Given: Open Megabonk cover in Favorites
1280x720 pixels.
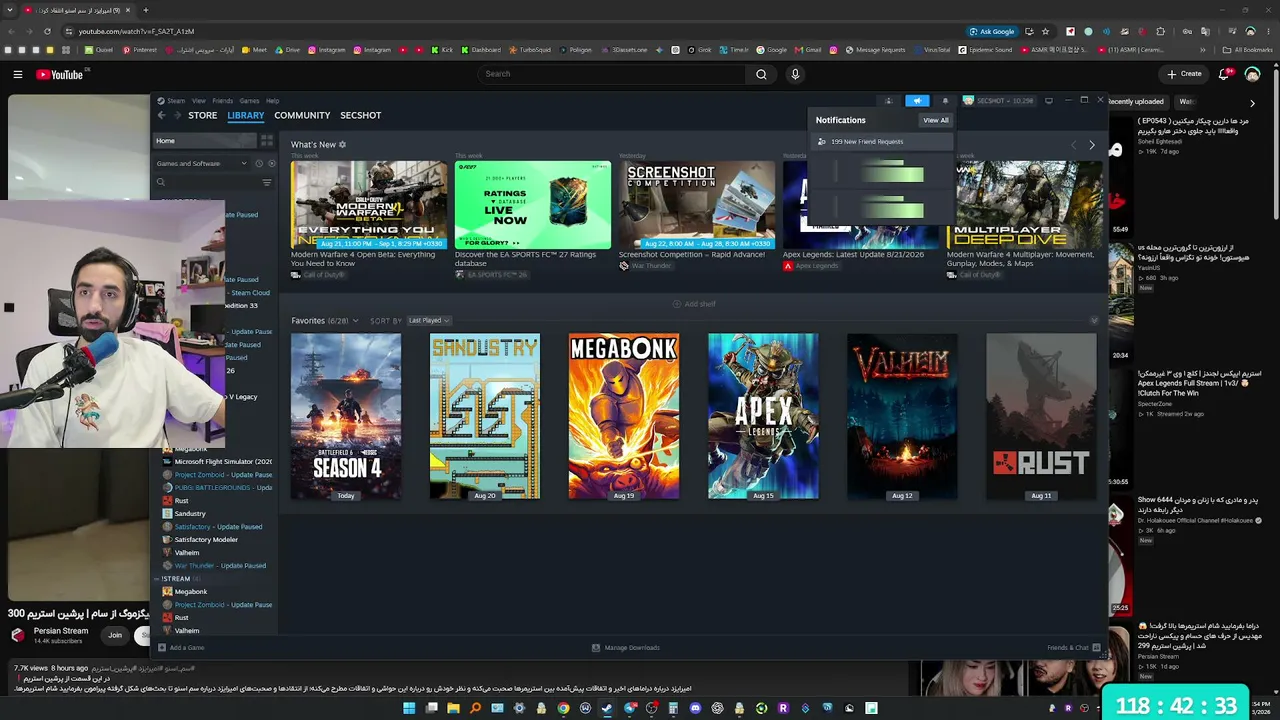Looking at the screenshot, I should point(624,416).
